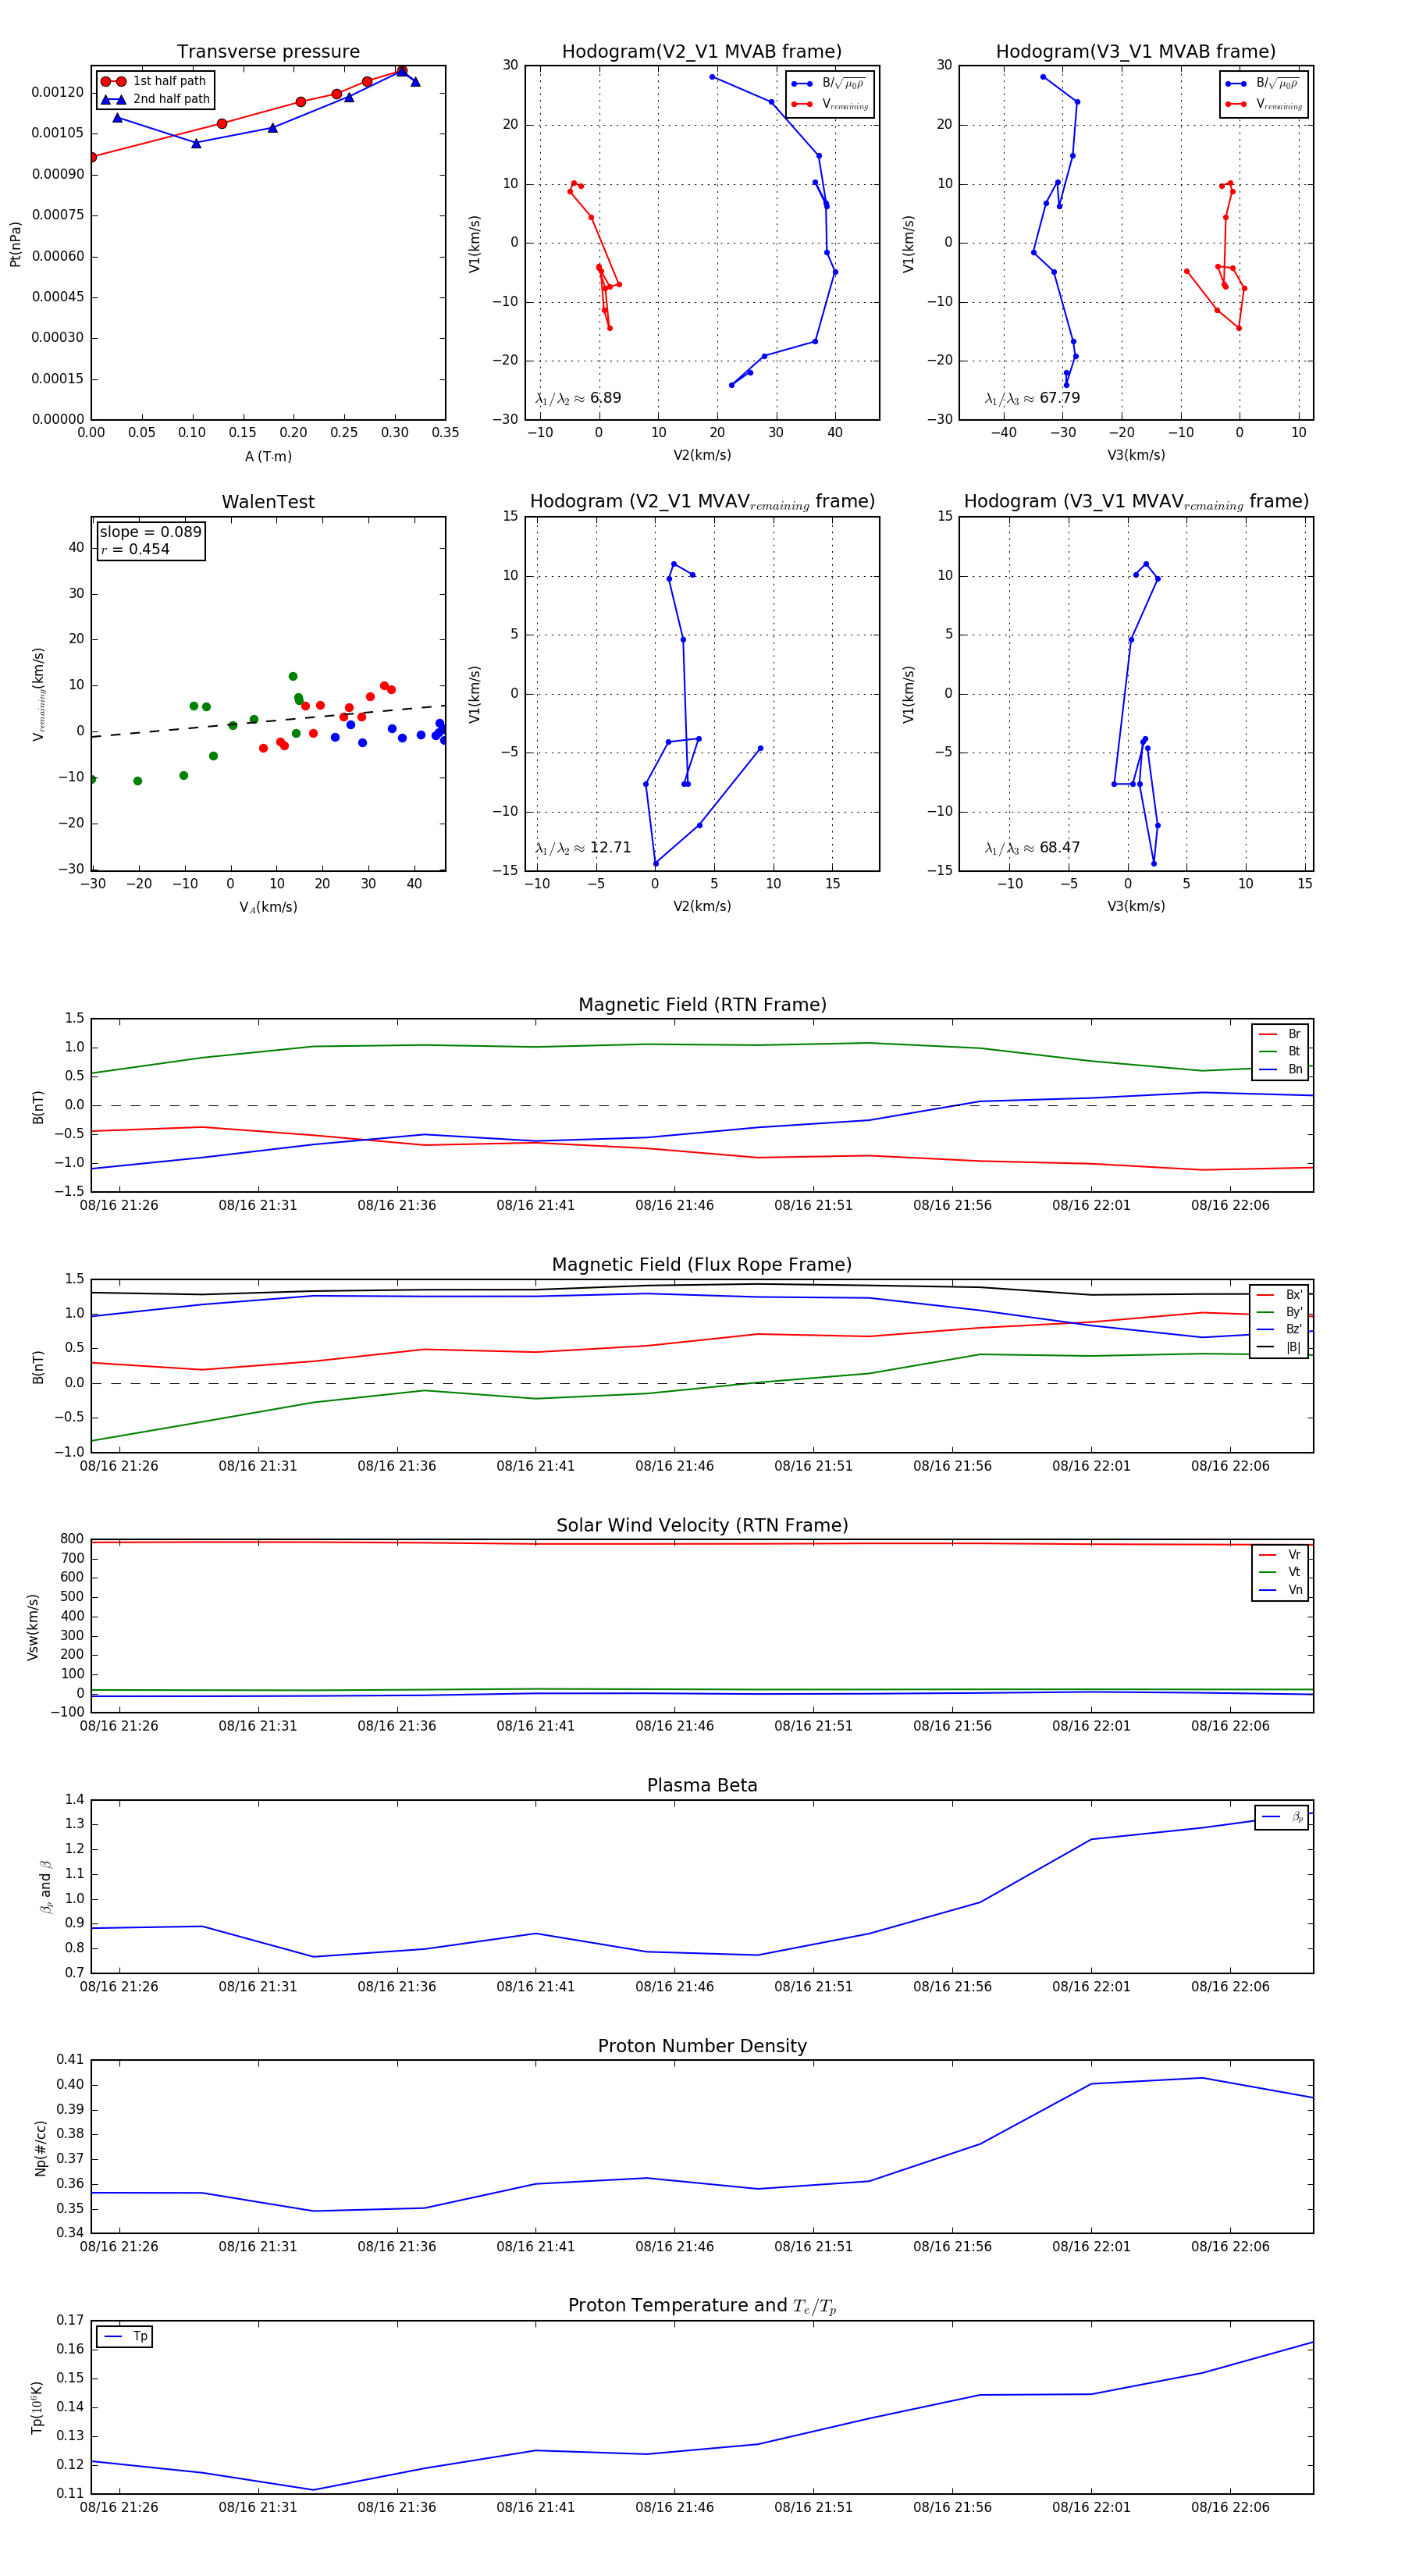
Task: Click the "Tp(10⁶K)" y-axis label
Action: point(37,2407)
